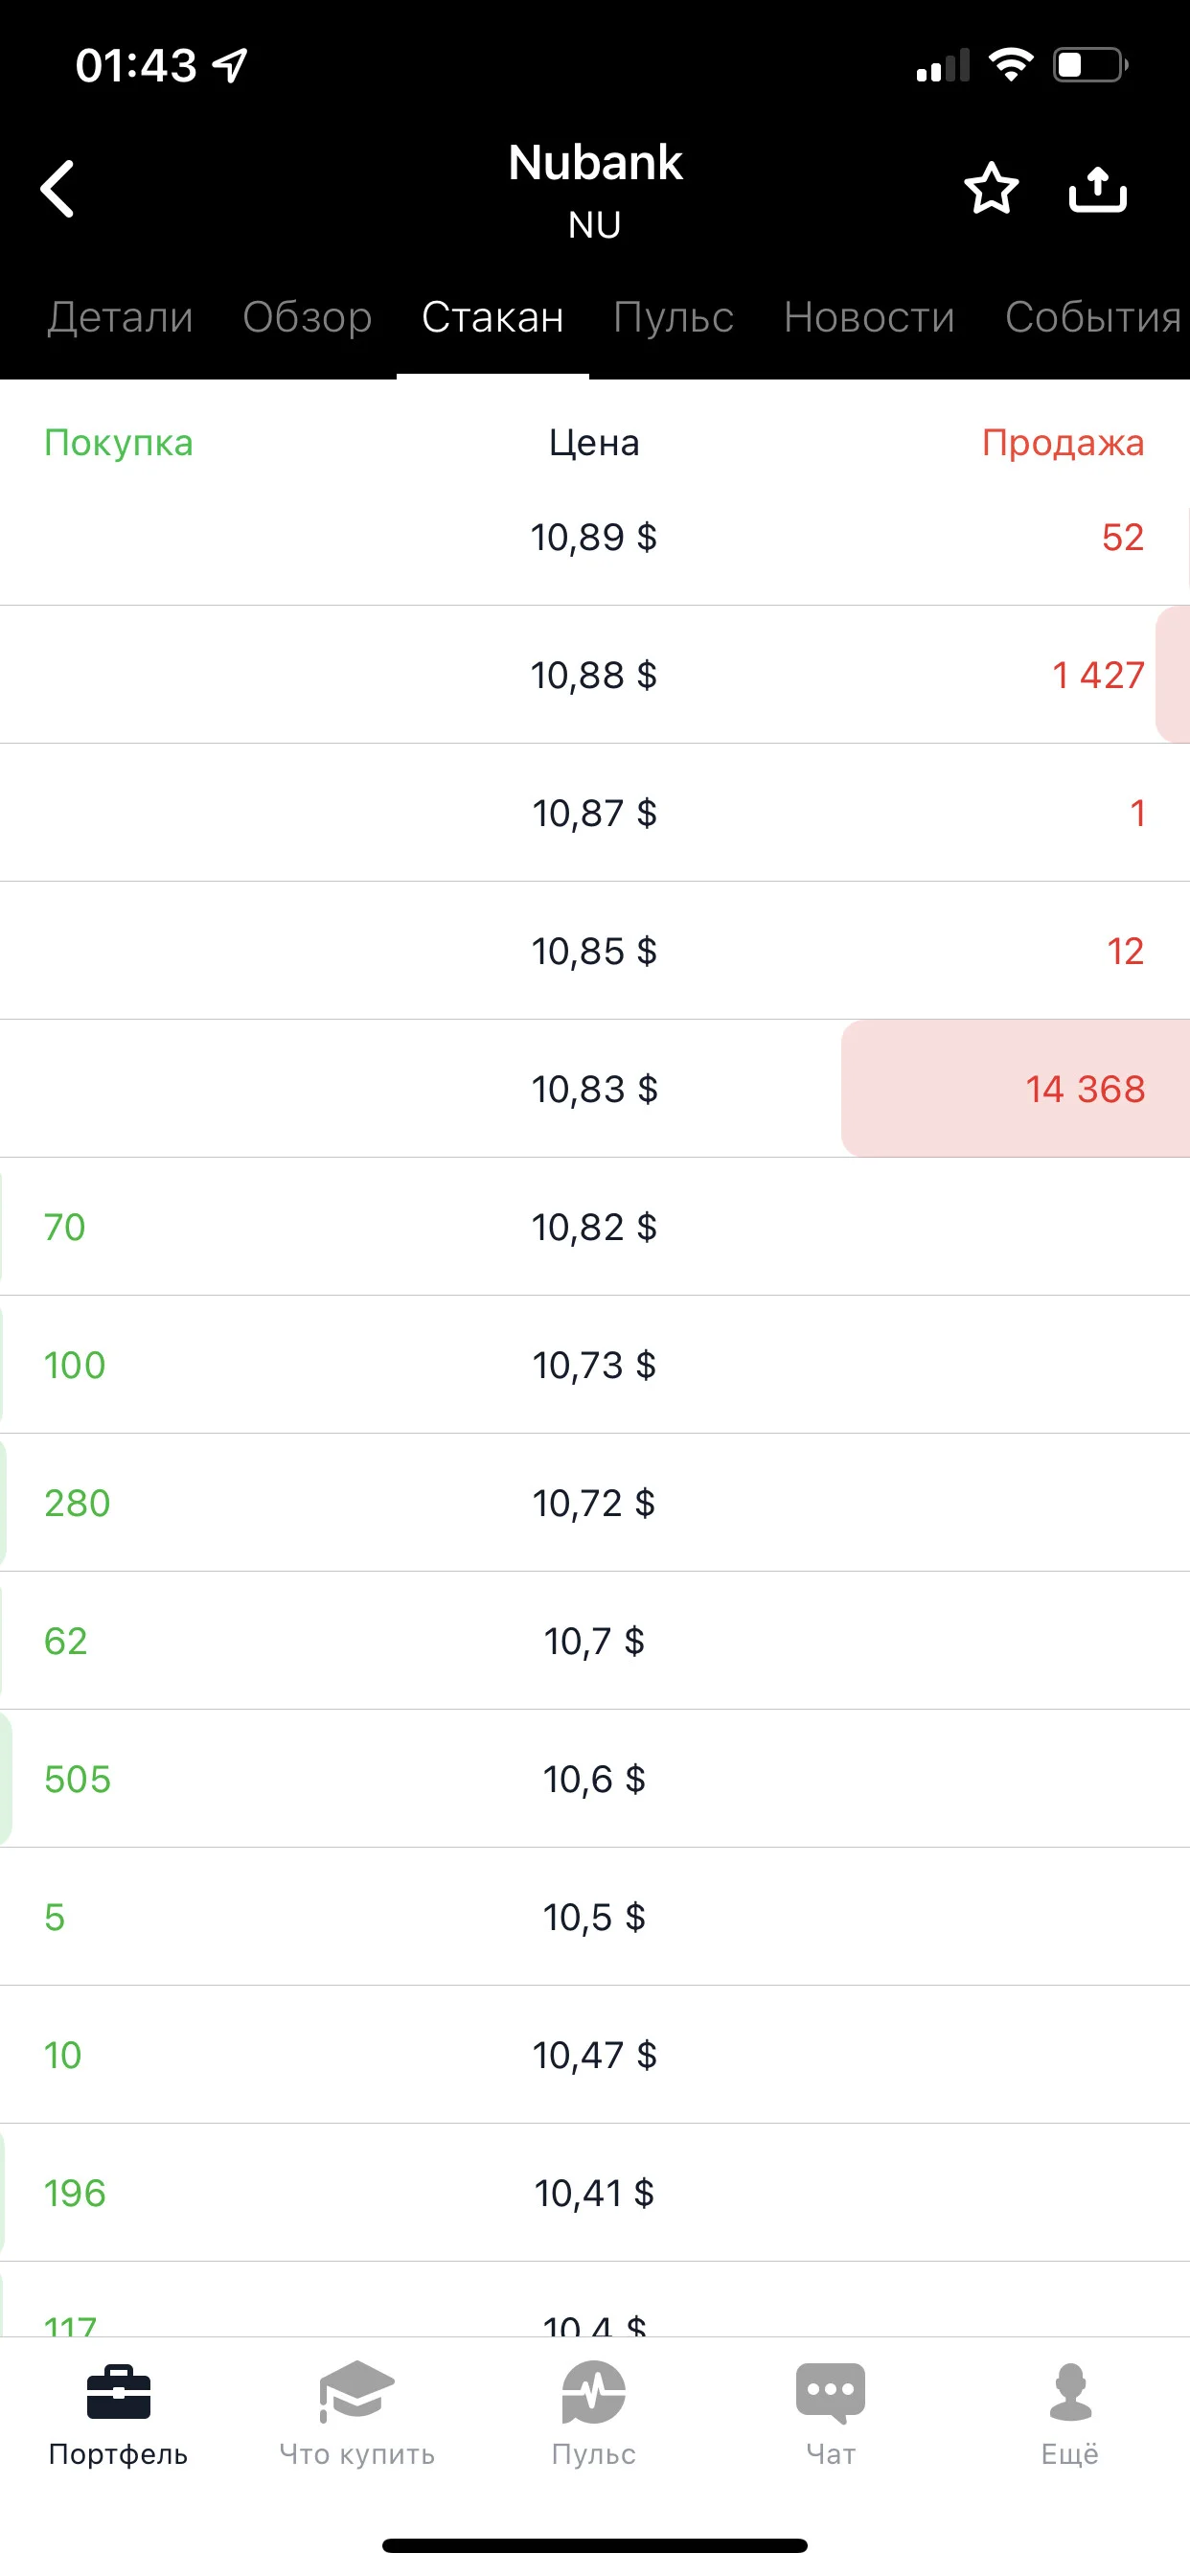
Task: Open Пульс icon in bottom bar
Action: [594, 2414]
